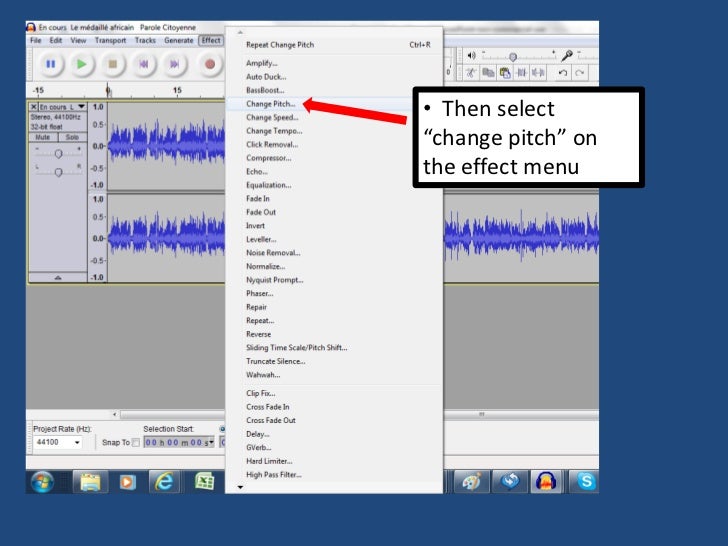This screenshot has height=546, width=728.
Task: Click the Silence audio icon
Action: point(538,73)
